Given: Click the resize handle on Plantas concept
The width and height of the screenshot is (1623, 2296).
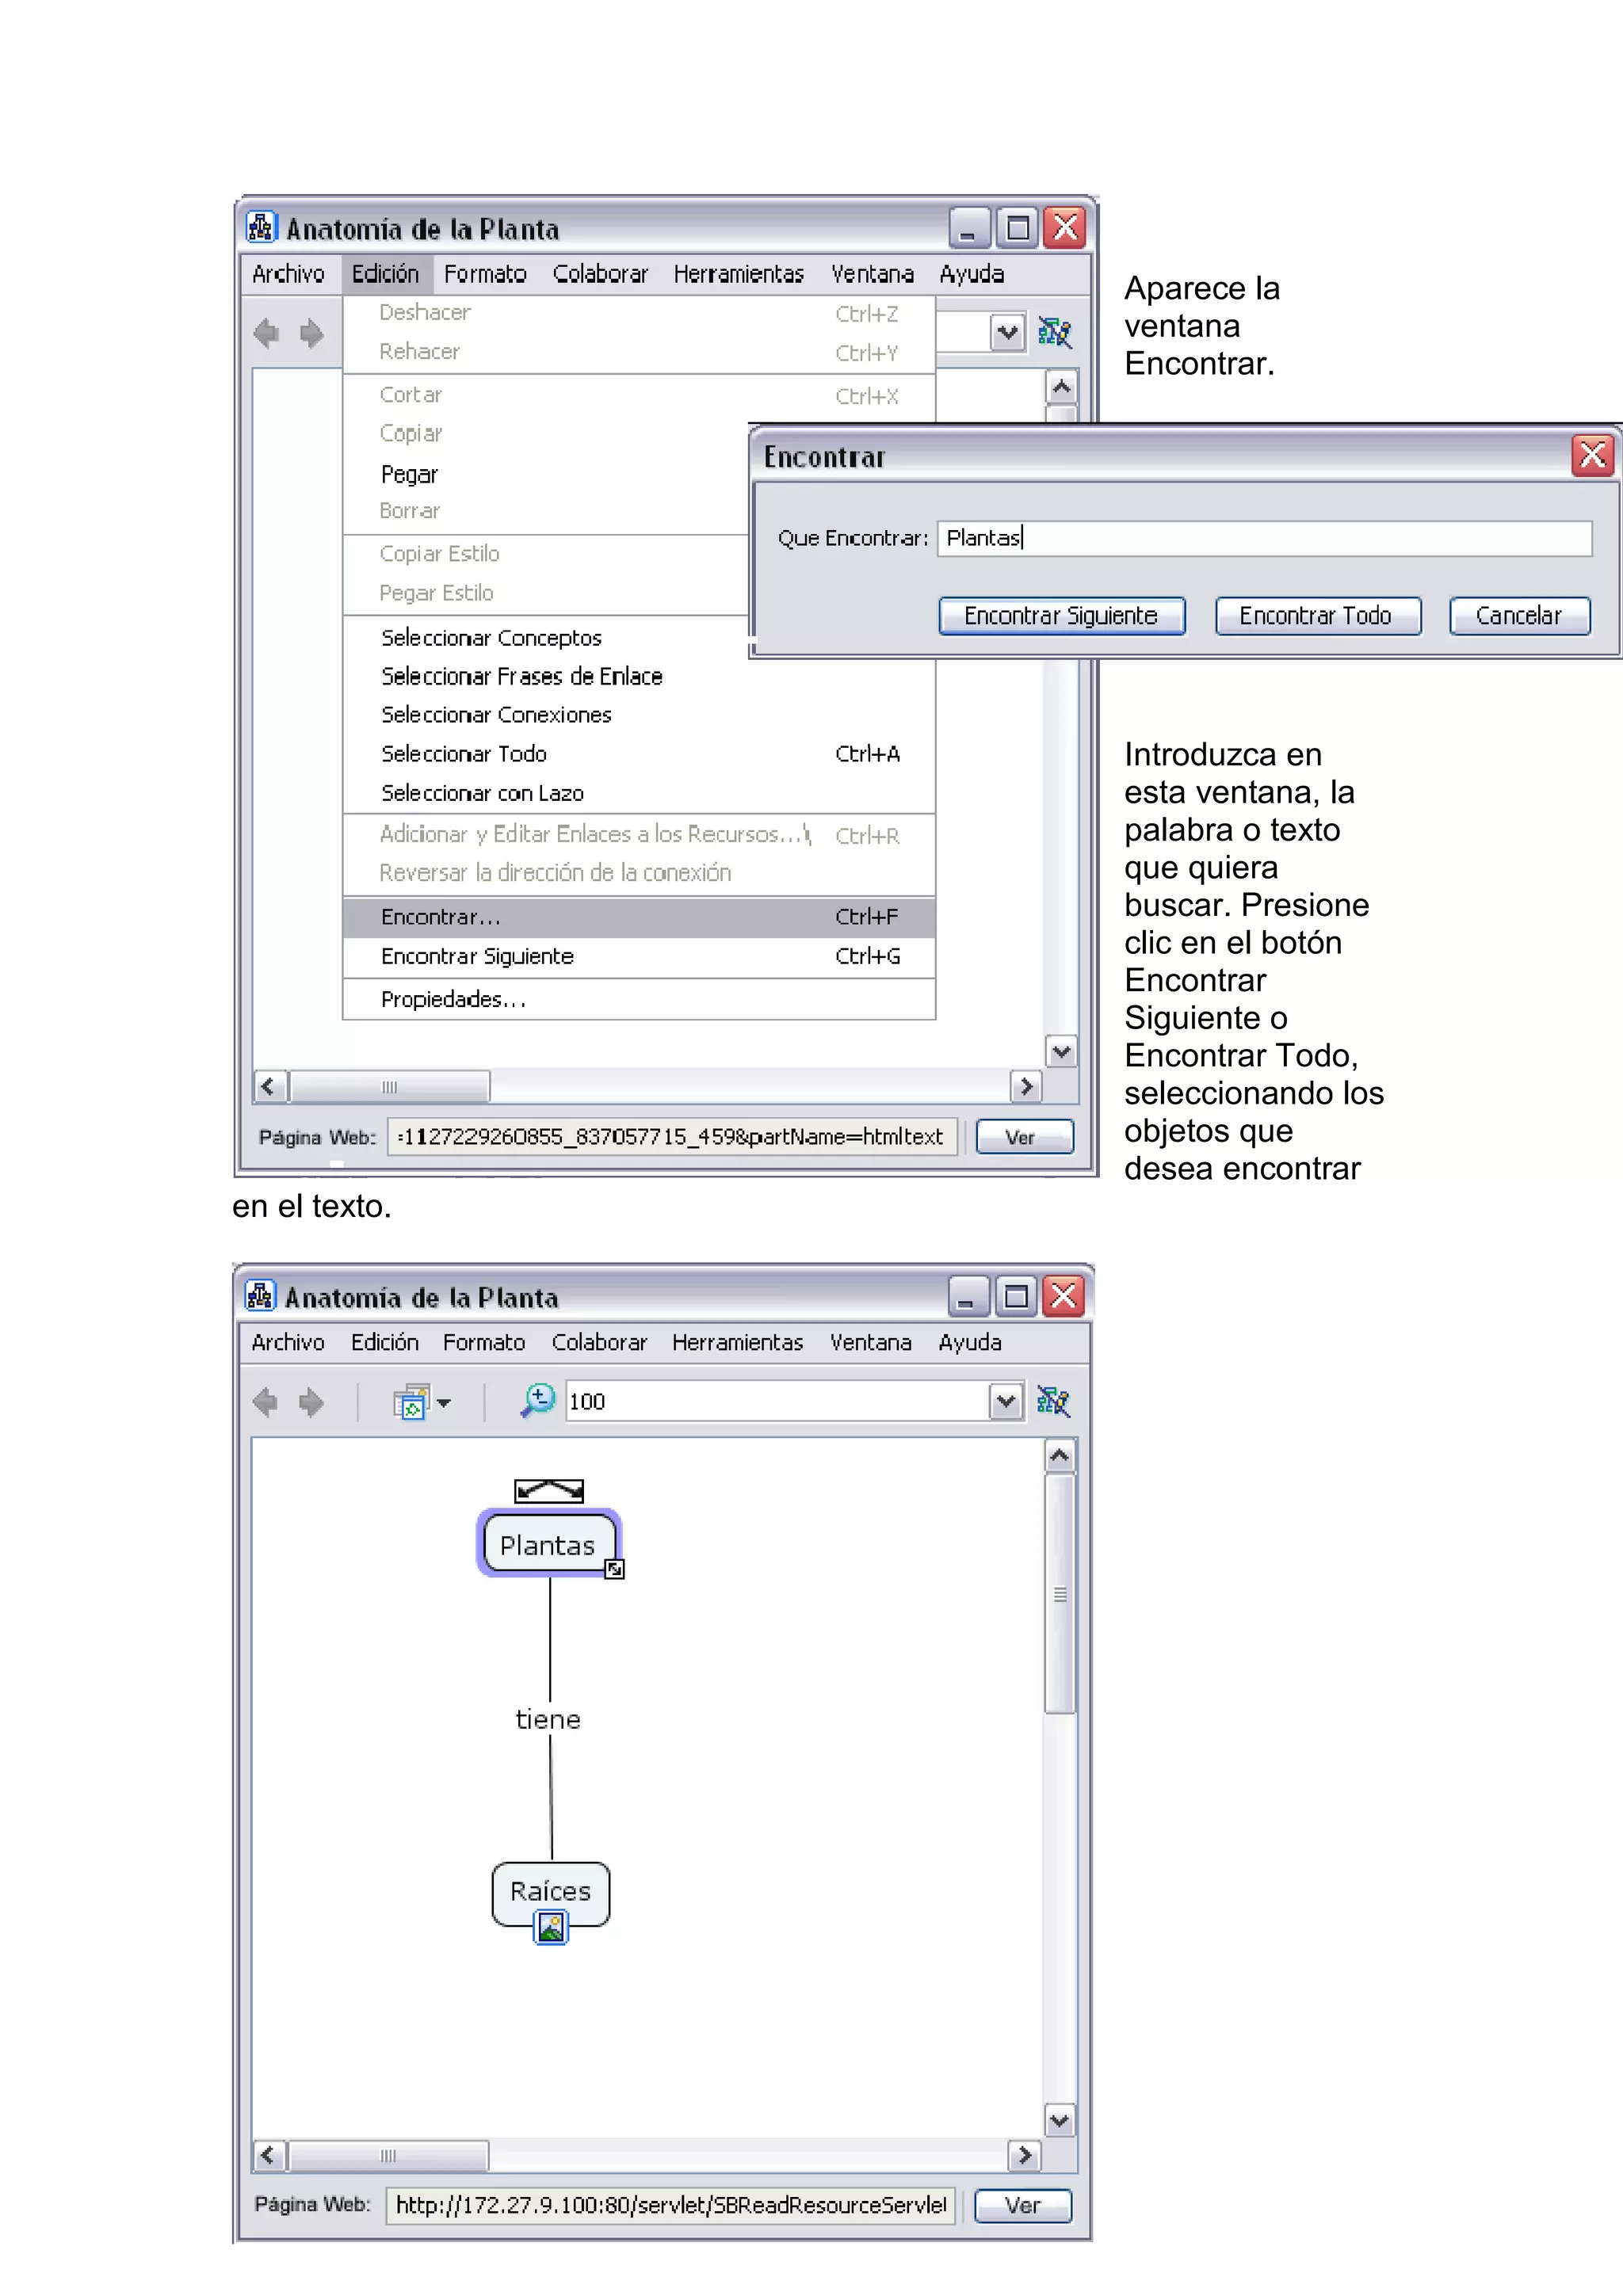Looking at the screenshot, I should click(x=615, y=1569).
